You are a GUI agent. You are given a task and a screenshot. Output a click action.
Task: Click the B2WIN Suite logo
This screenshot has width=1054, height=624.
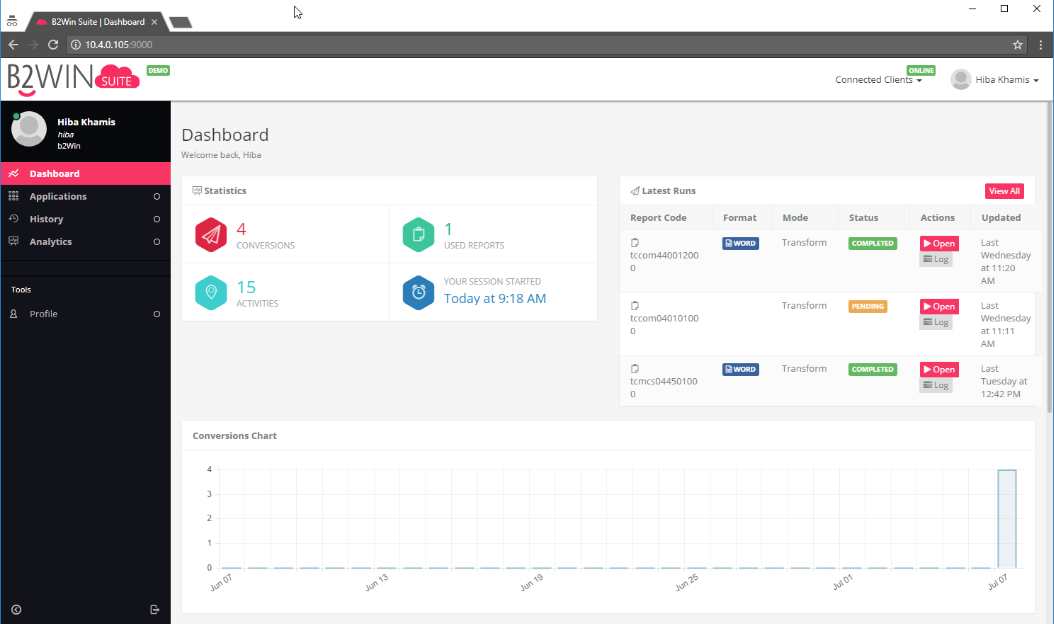pos(73,80)
